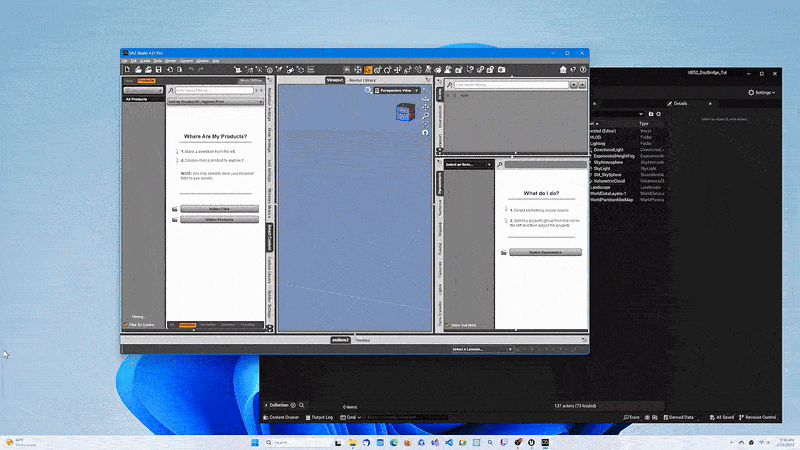800x450 pixels.
Task: Click the Video: Files button
Action: click(219, 209)
